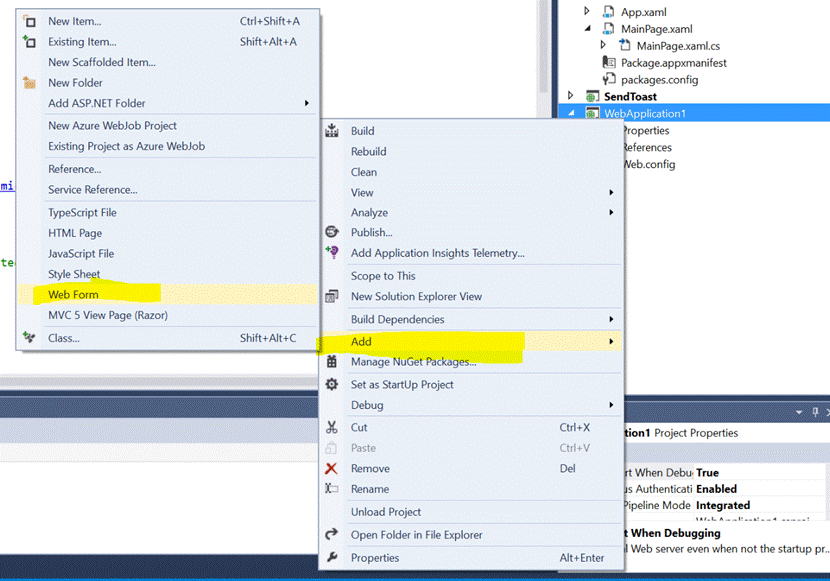The height and width of the screenshot is (581, 830).
Task: Expand the SendToast project node
Action: 570,96
